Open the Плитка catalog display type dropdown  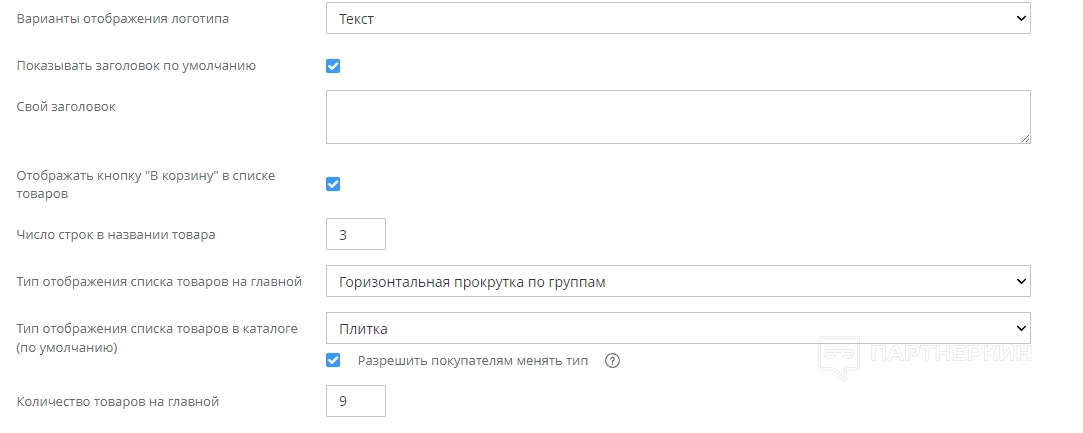pos(678,328)
